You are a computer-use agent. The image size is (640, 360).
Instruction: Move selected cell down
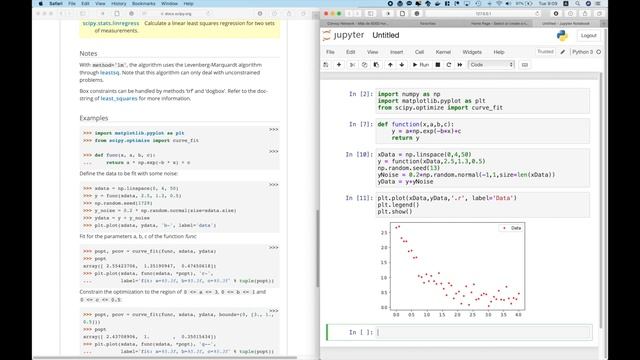click(x=402, y=64)
